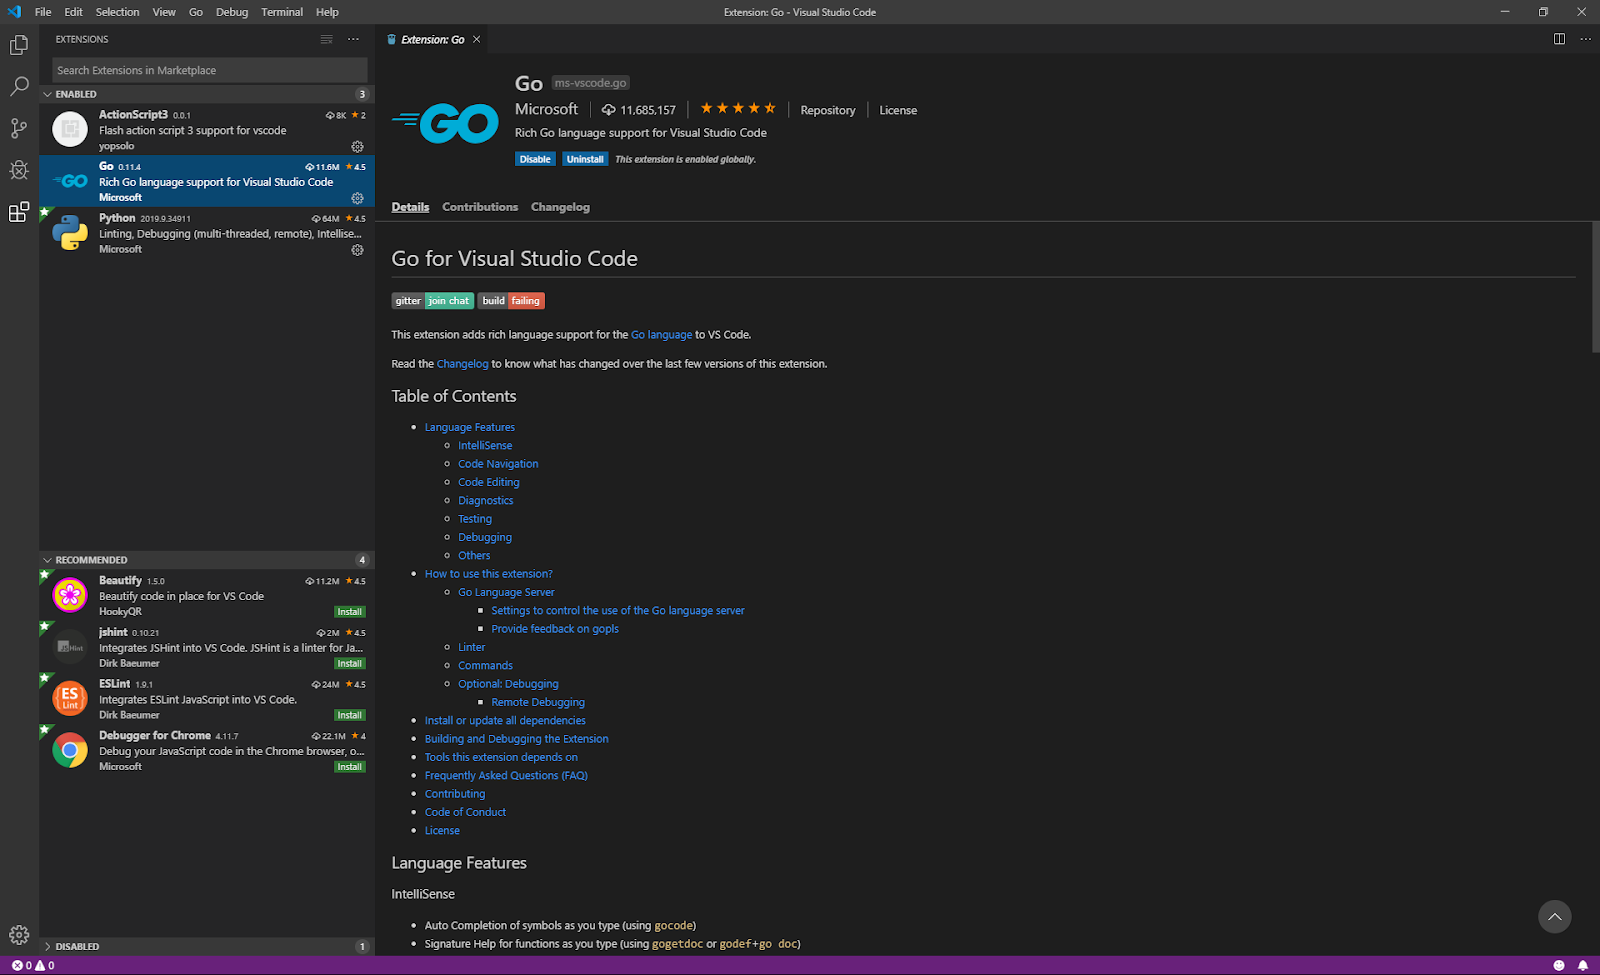Select the Extensions view icon
The height and width of the screenshot is (975, 1600).
[19, 212]
